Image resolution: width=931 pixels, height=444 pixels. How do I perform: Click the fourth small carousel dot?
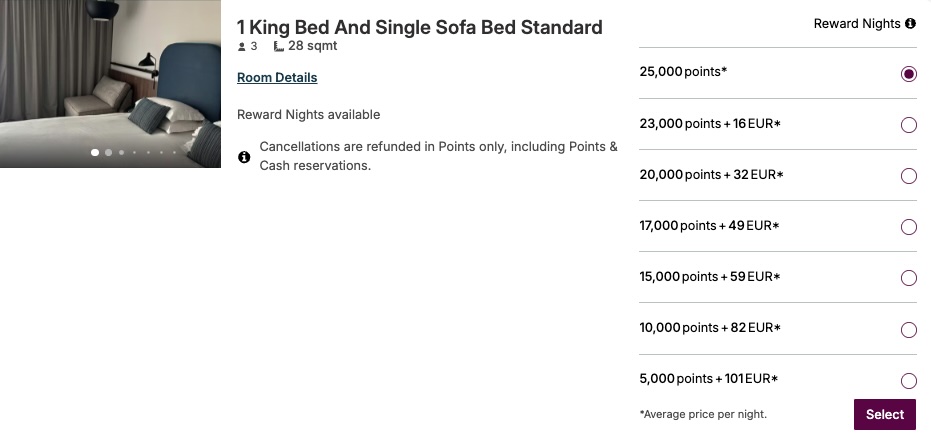coord(135,153)
